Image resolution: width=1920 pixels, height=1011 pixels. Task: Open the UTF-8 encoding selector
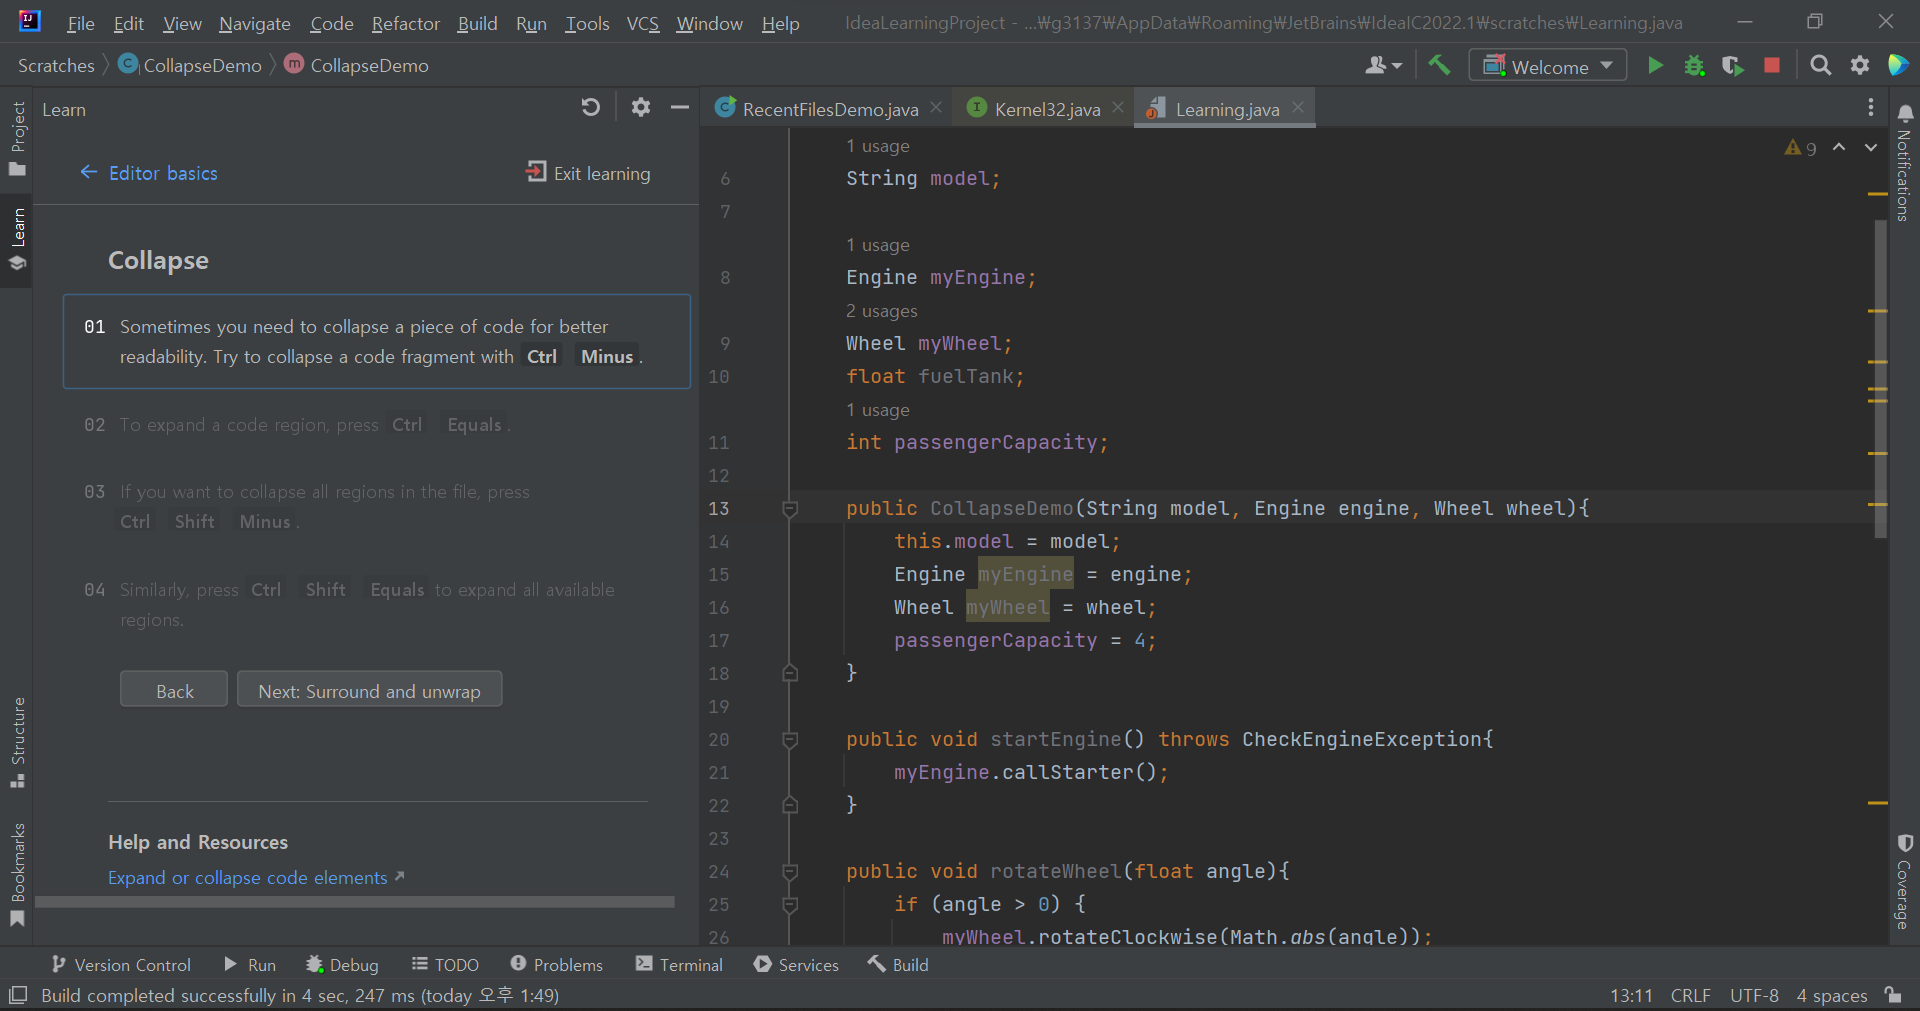1754,996
